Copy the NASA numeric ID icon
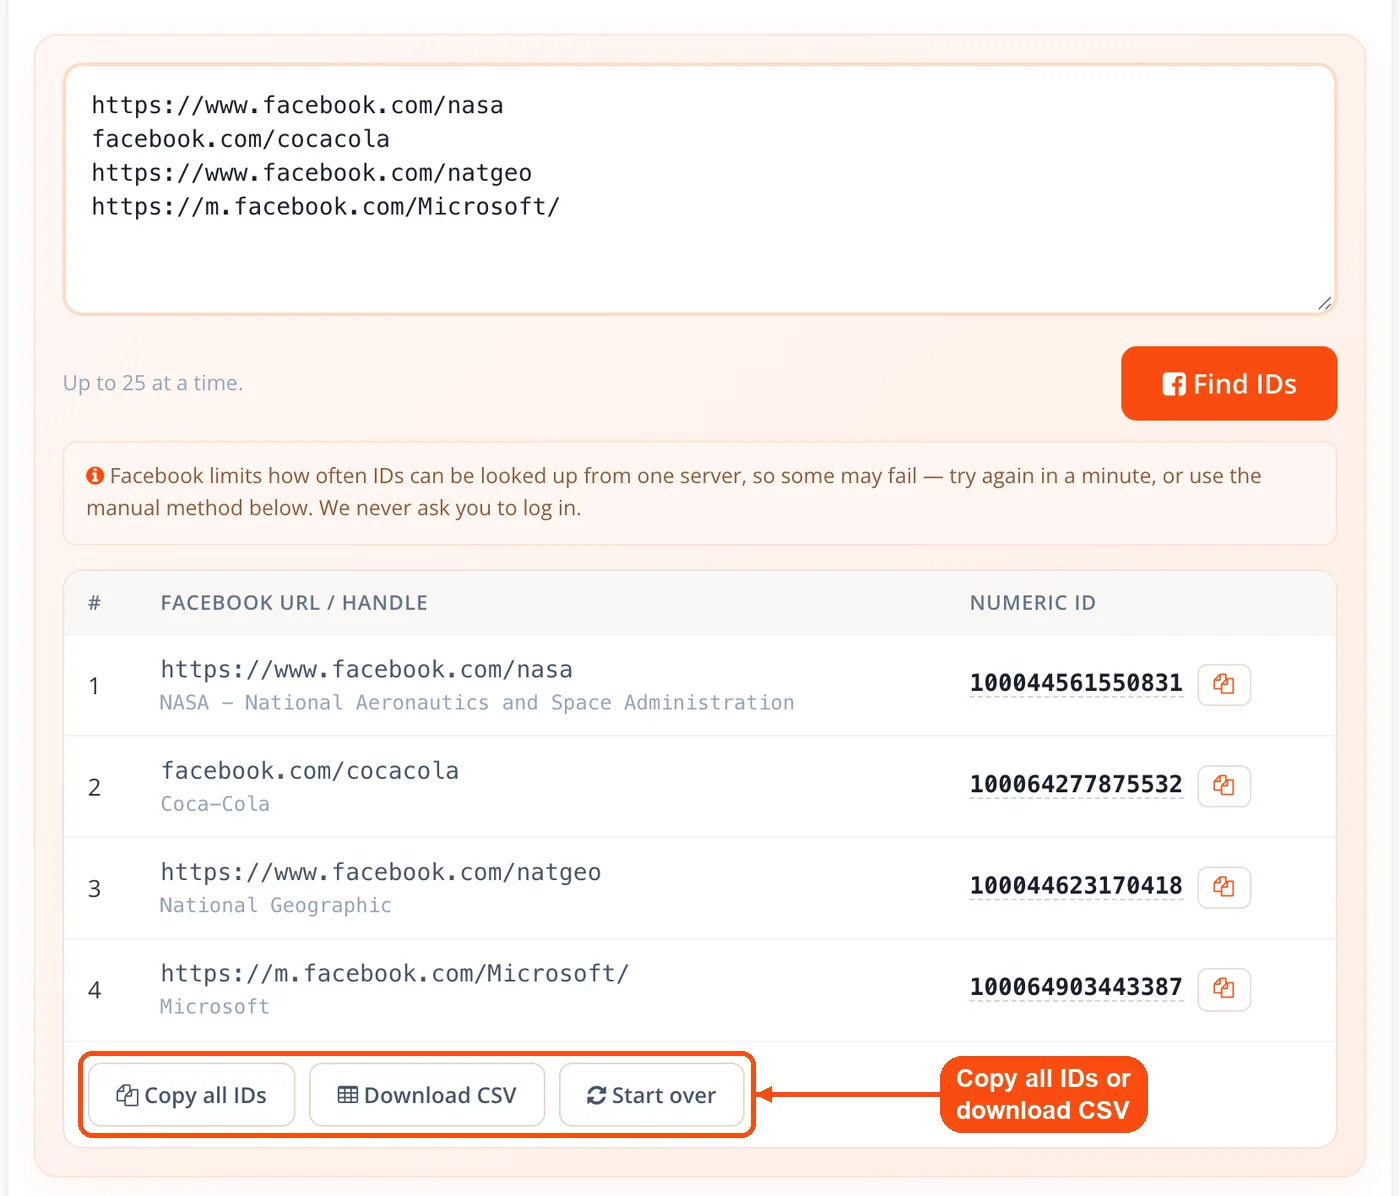The height and width of the screenshot is (1196, 1400). (x=1224, y=684)
